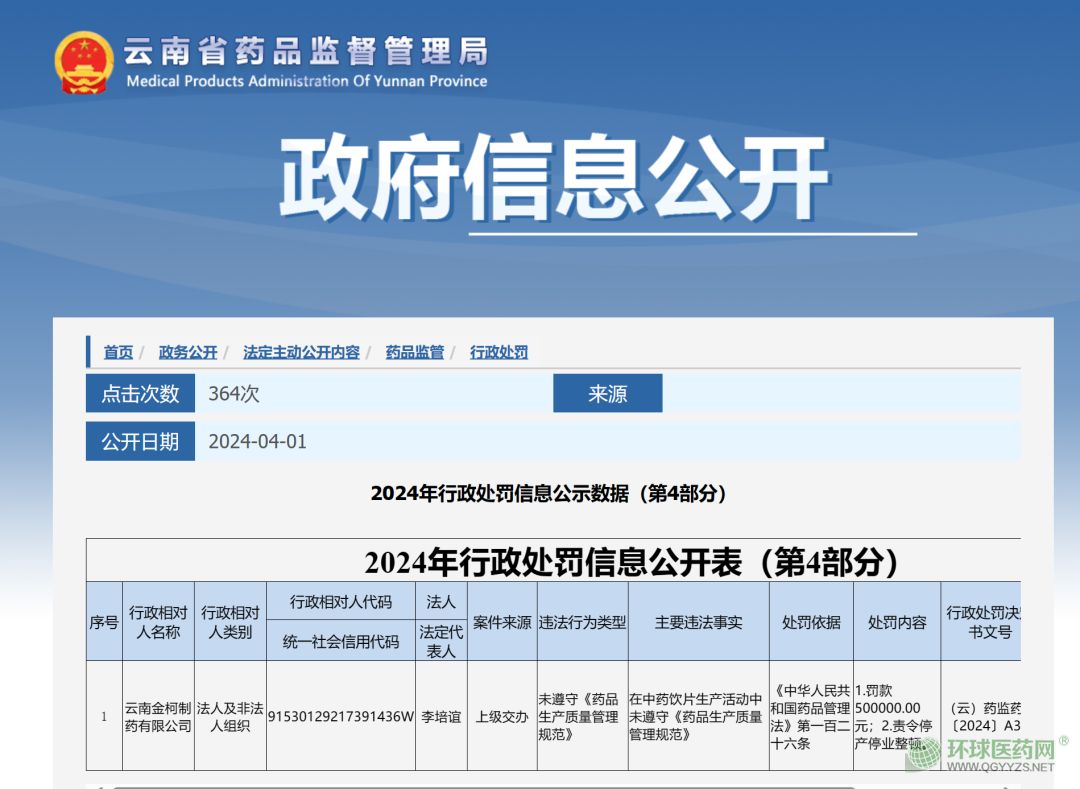Viewport: 1080px width, 789px height.
Task: Click the 处罚依据 column header
Action: coord(811,622)
